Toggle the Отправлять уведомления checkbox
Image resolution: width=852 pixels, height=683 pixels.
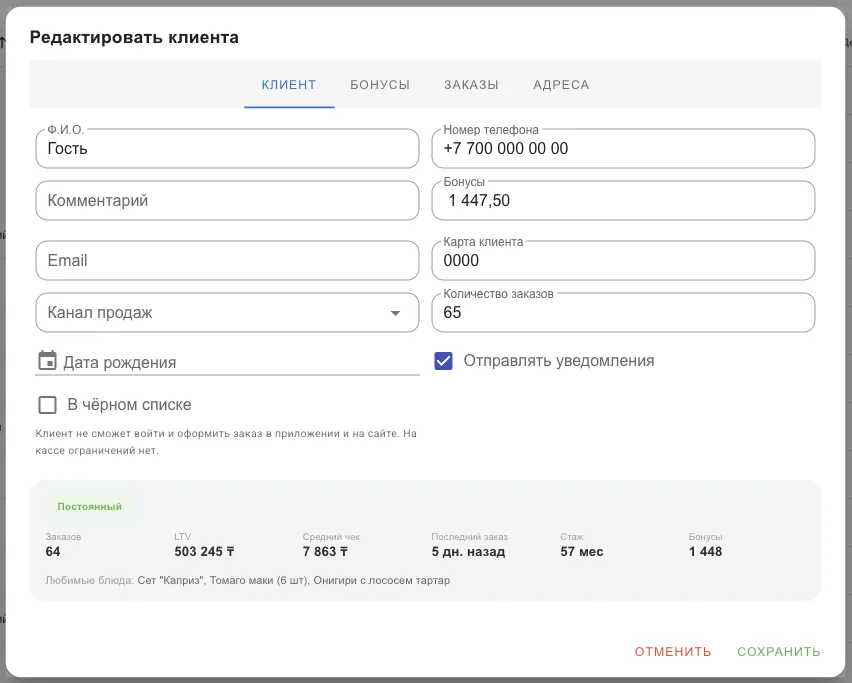pyautogui.click(x=443, y=361)
